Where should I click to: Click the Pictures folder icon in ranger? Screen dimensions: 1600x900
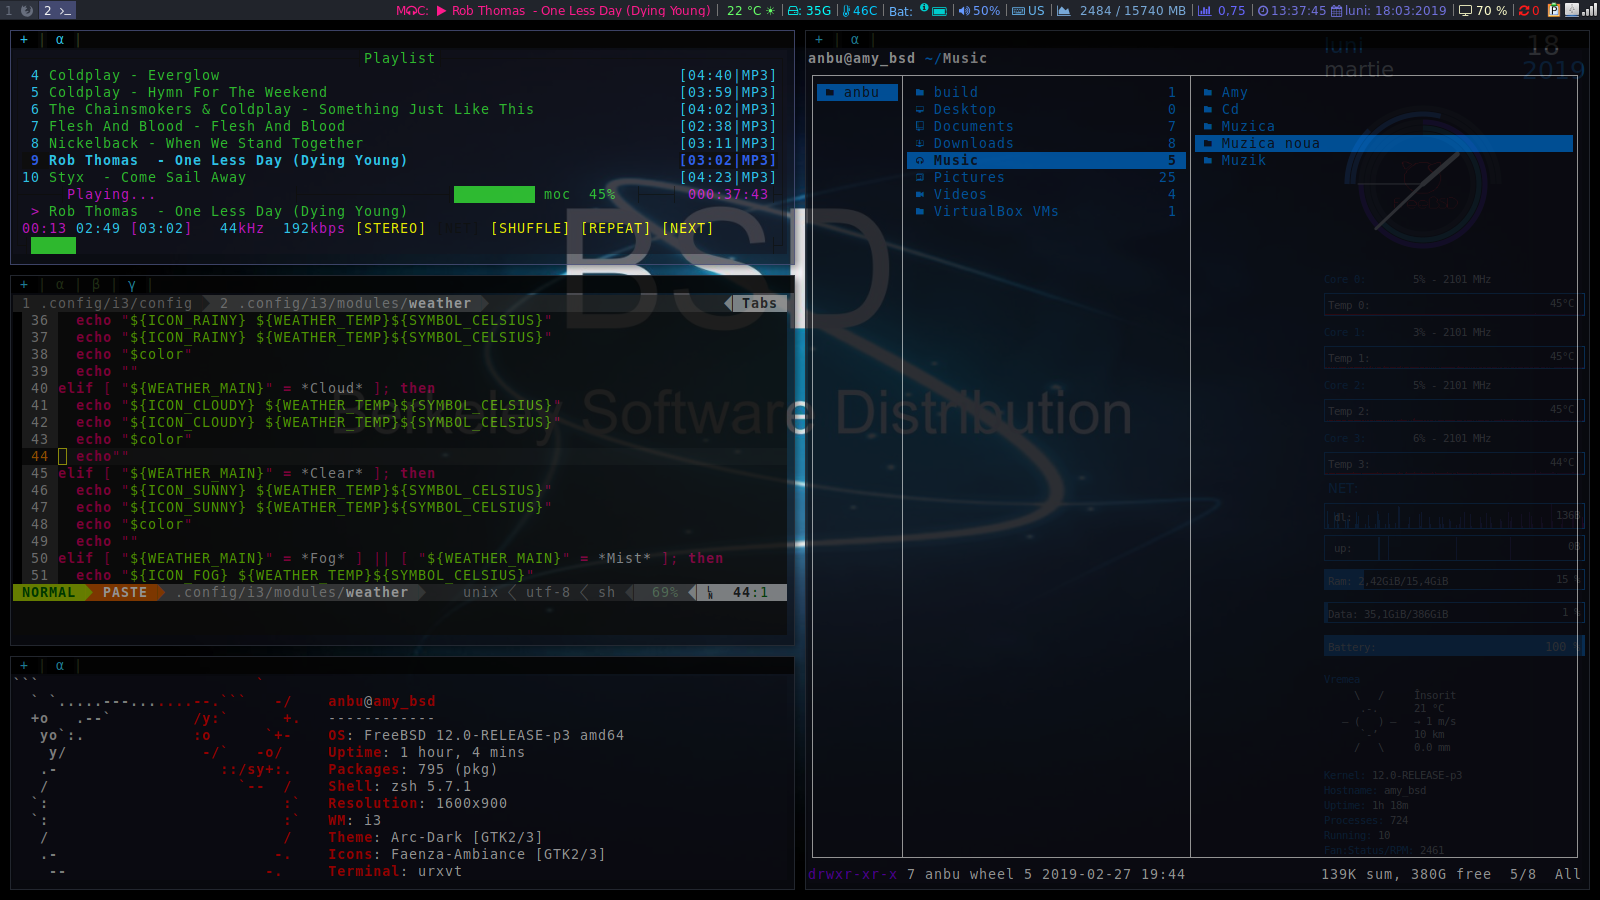coord(920,177)
